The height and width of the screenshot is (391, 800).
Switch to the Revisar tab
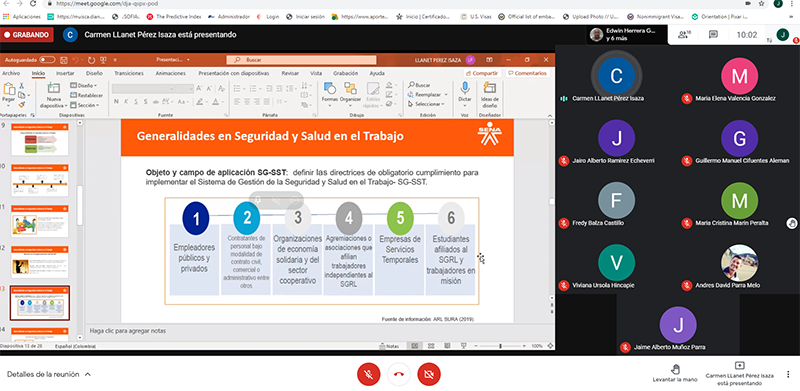pyautogui.click(x=290, y=73)
